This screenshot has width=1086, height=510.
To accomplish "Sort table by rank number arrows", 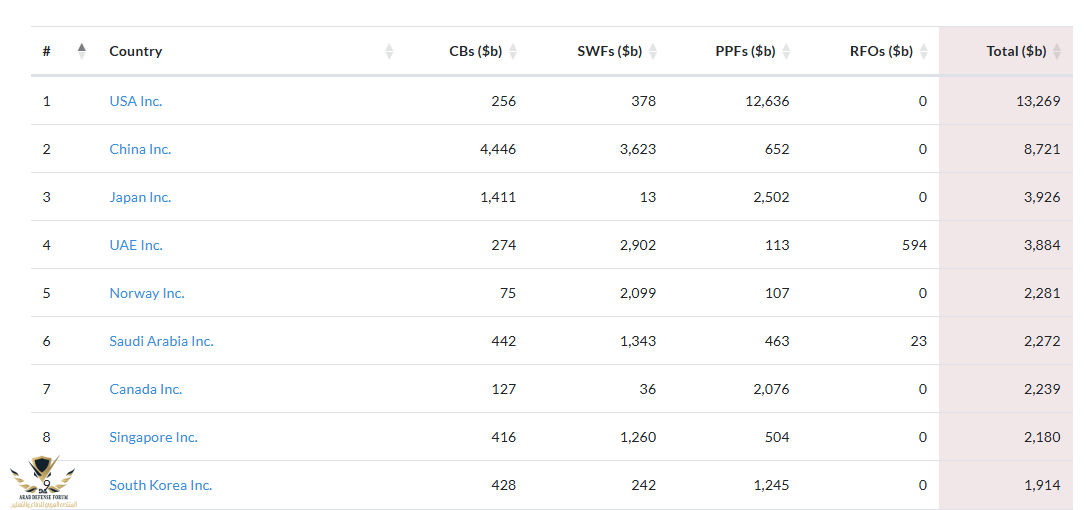I will [x=82, y=51].
